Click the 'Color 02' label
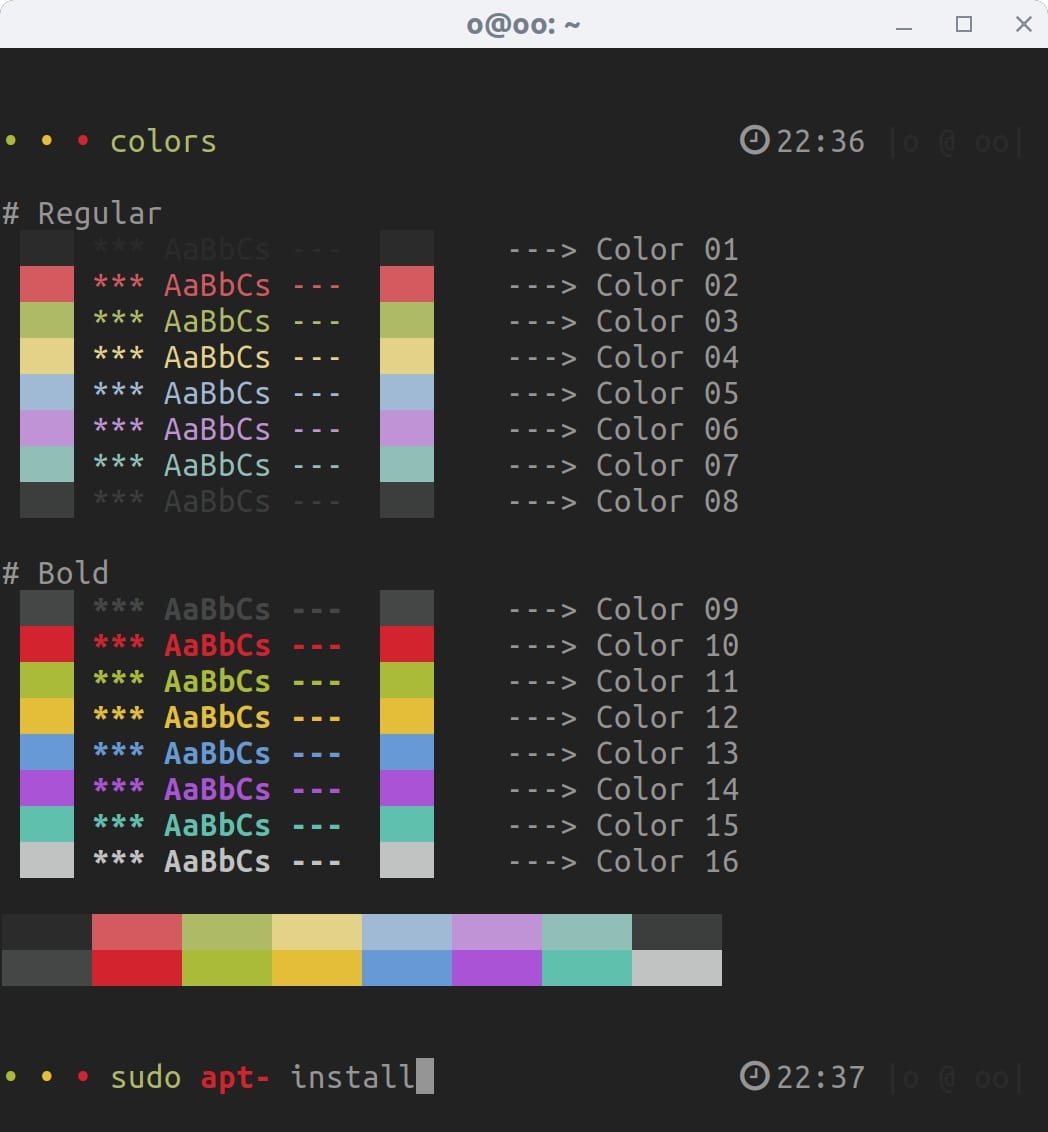Screen dimensions: 1048x1132 [x=667, y=285]
